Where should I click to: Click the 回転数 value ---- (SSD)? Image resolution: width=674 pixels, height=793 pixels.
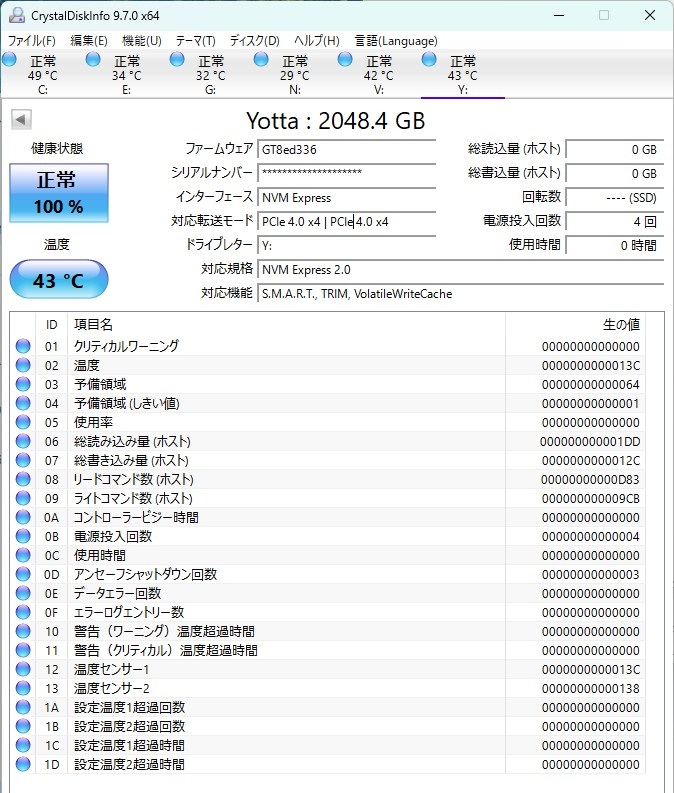pos(614,197)
